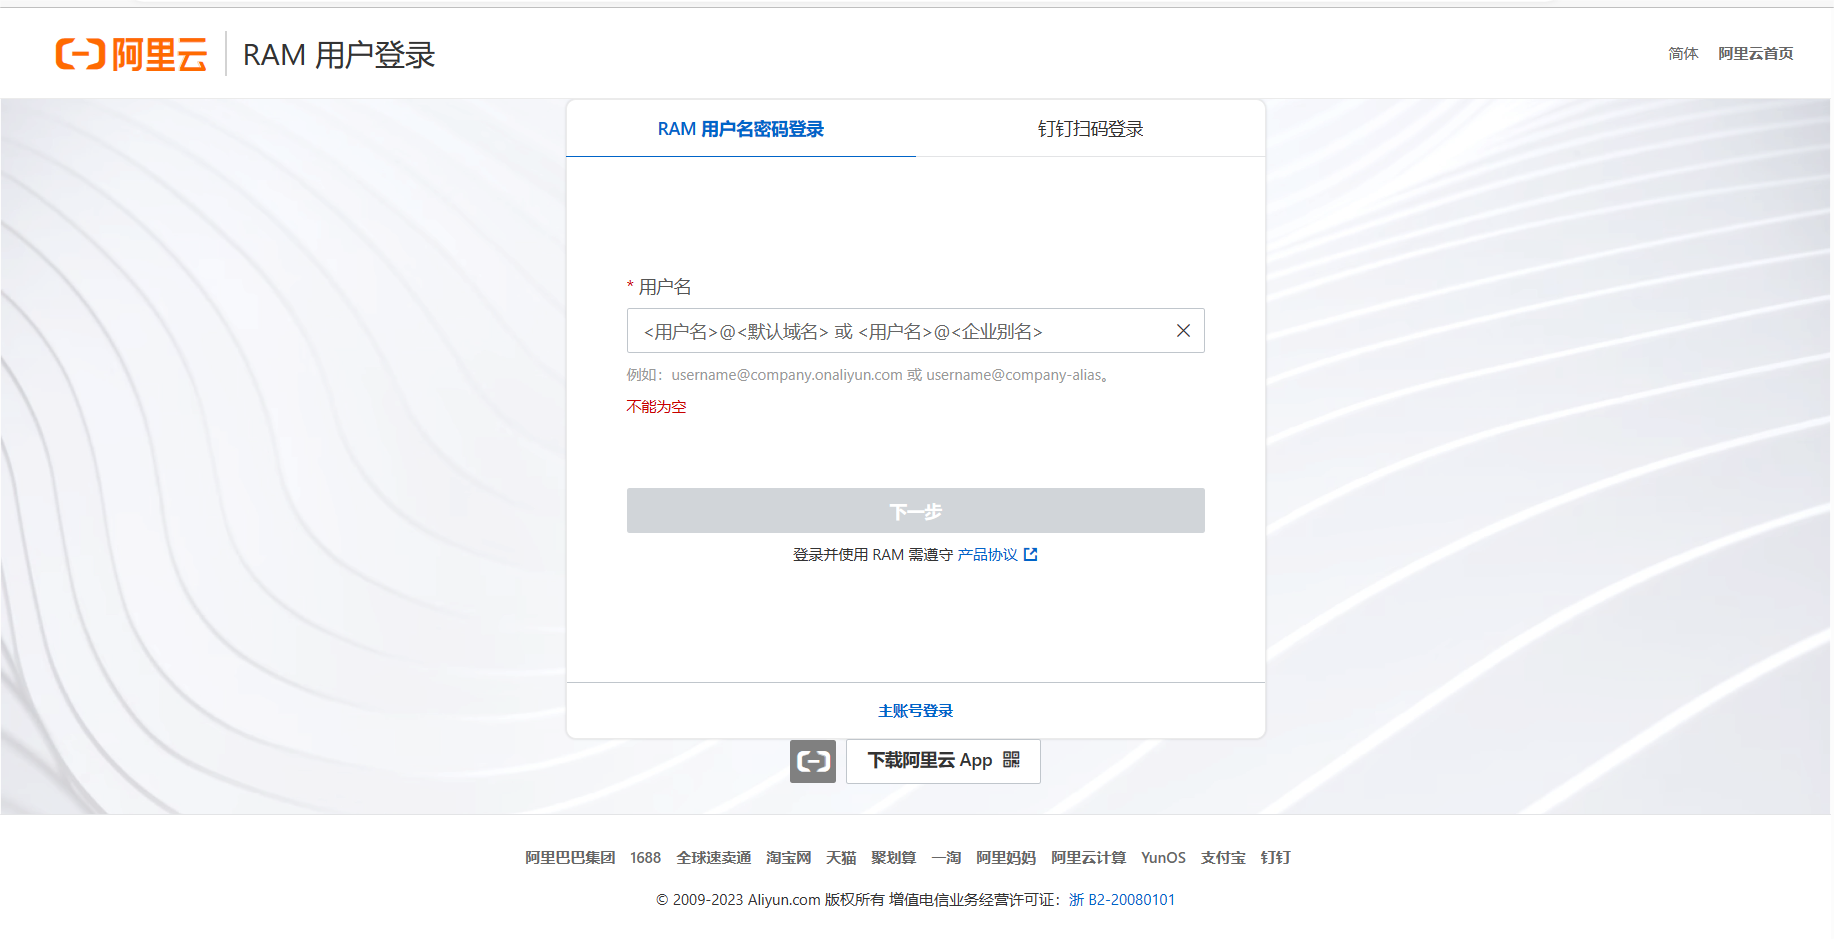Open 一淘 footer link
This screenshot has width=1834, height=939.
tap(946, 858)
